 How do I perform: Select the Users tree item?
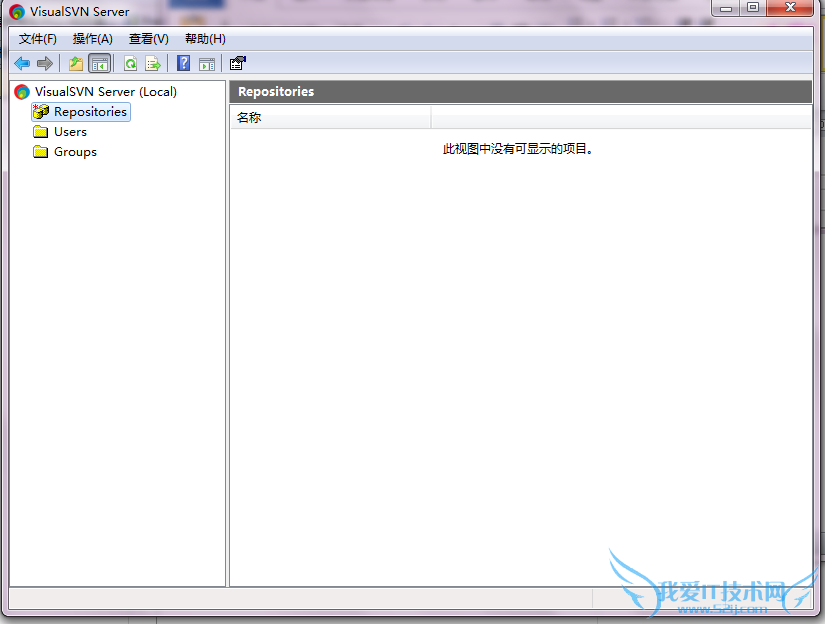71,132
